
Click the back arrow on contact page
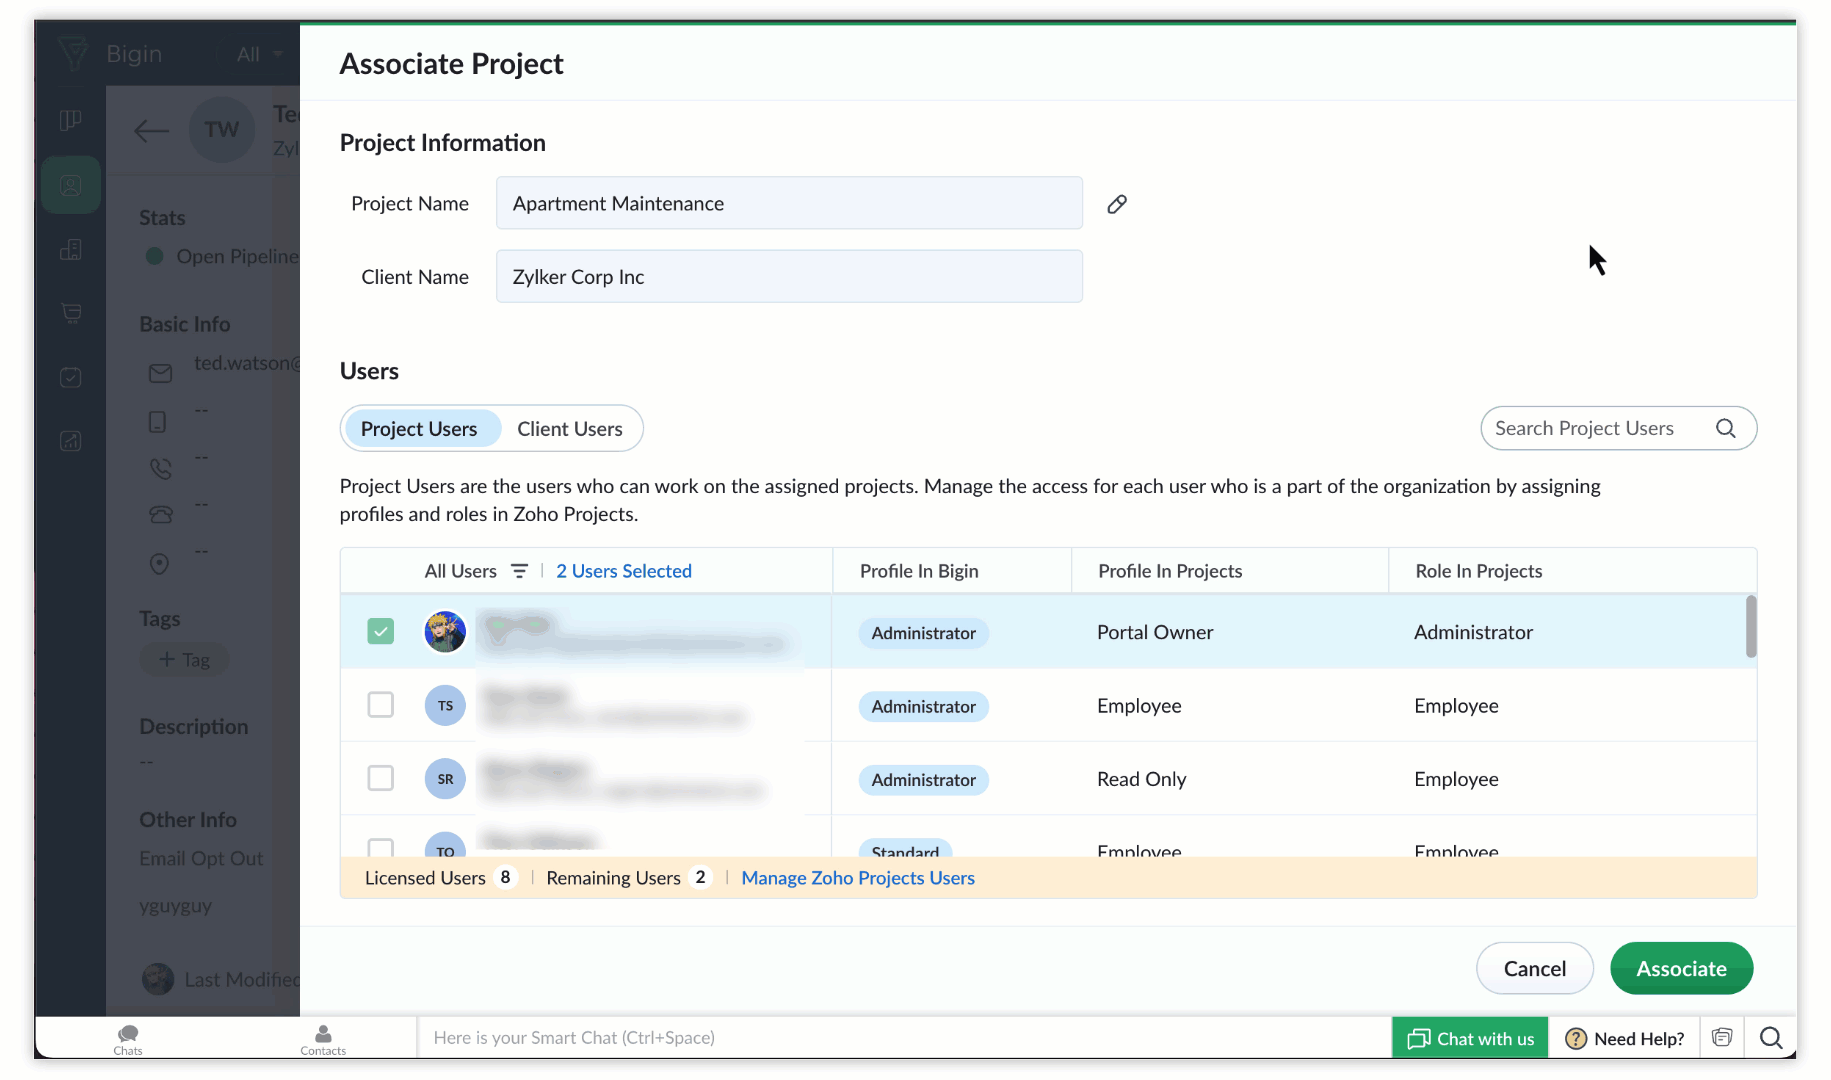tap(151, 130)
